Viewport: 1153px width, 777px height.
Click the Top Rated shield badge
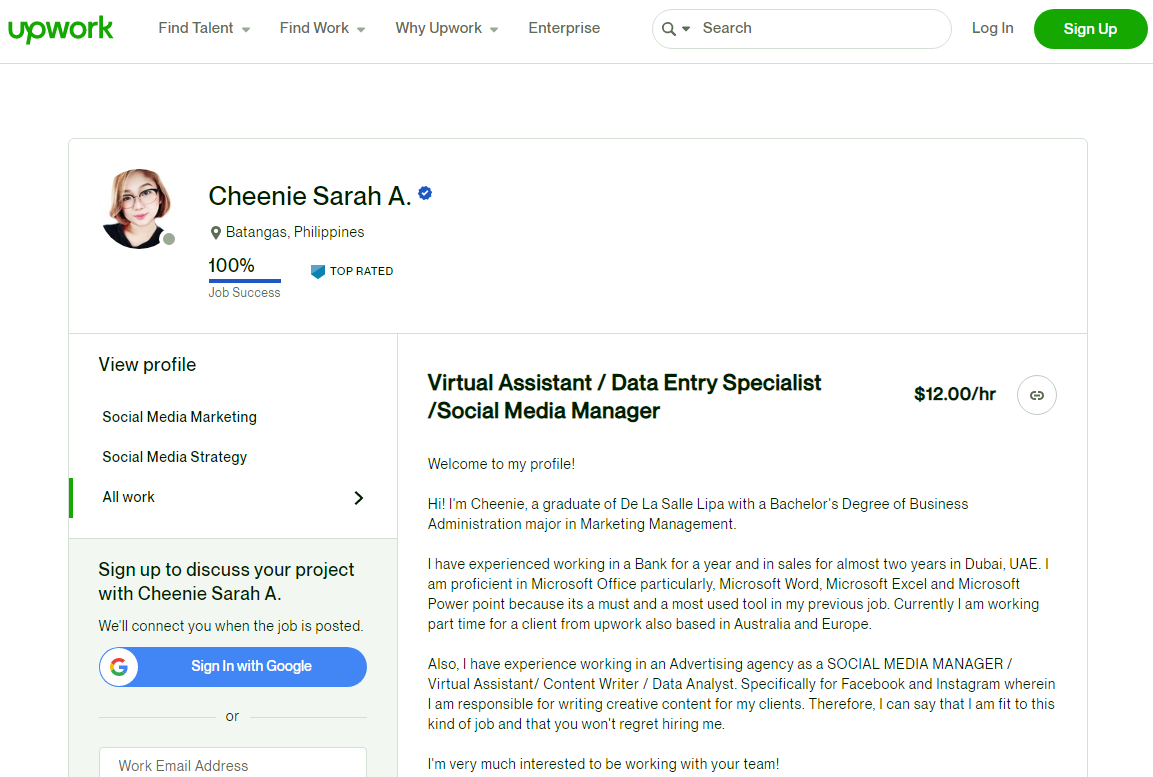tap(318, 271)
